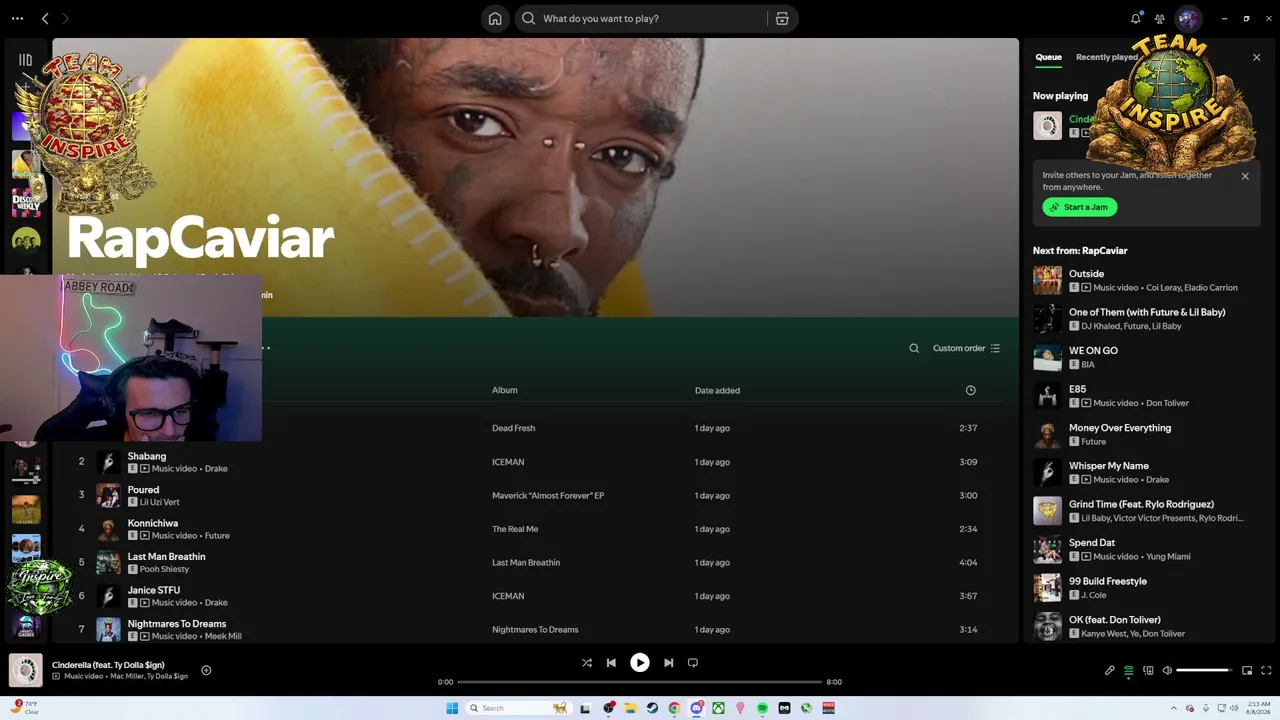Screen dimensions: 1280x720
Task: Sort by the Album column header
Action: [x=505, y=390]
